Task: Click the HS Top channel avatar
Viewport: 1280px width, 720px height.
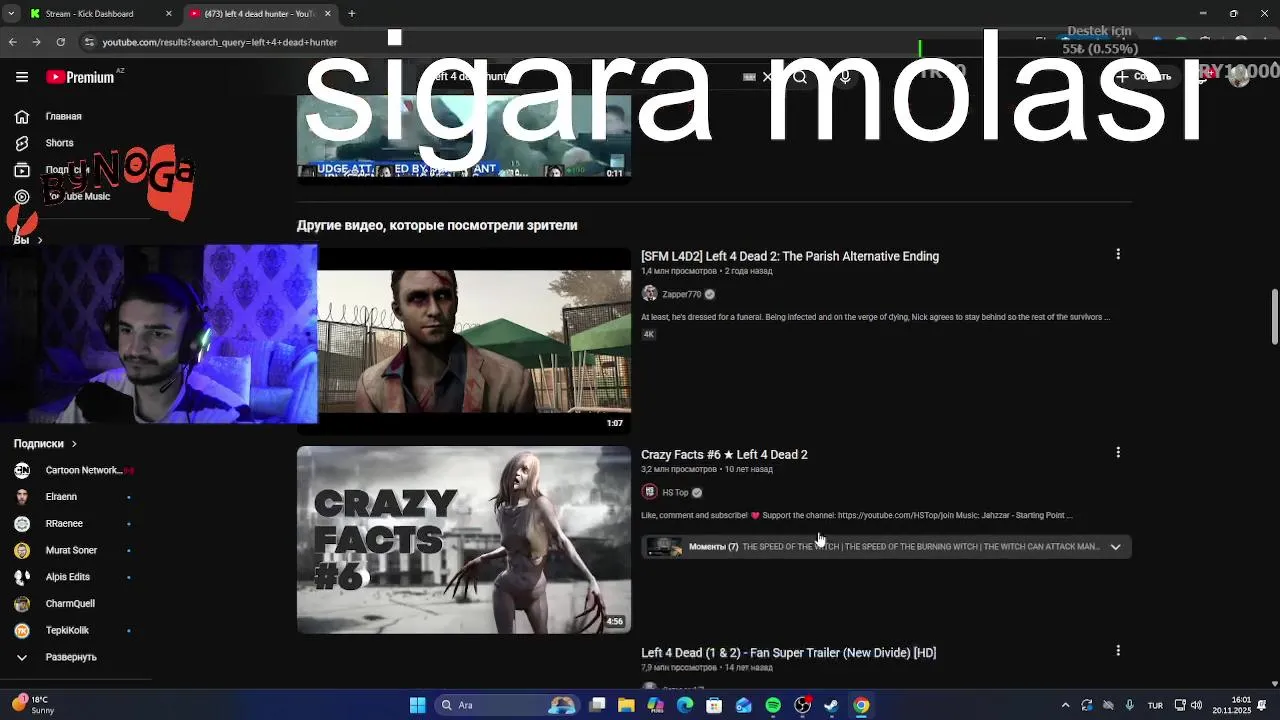Action: tap(650, 492)
